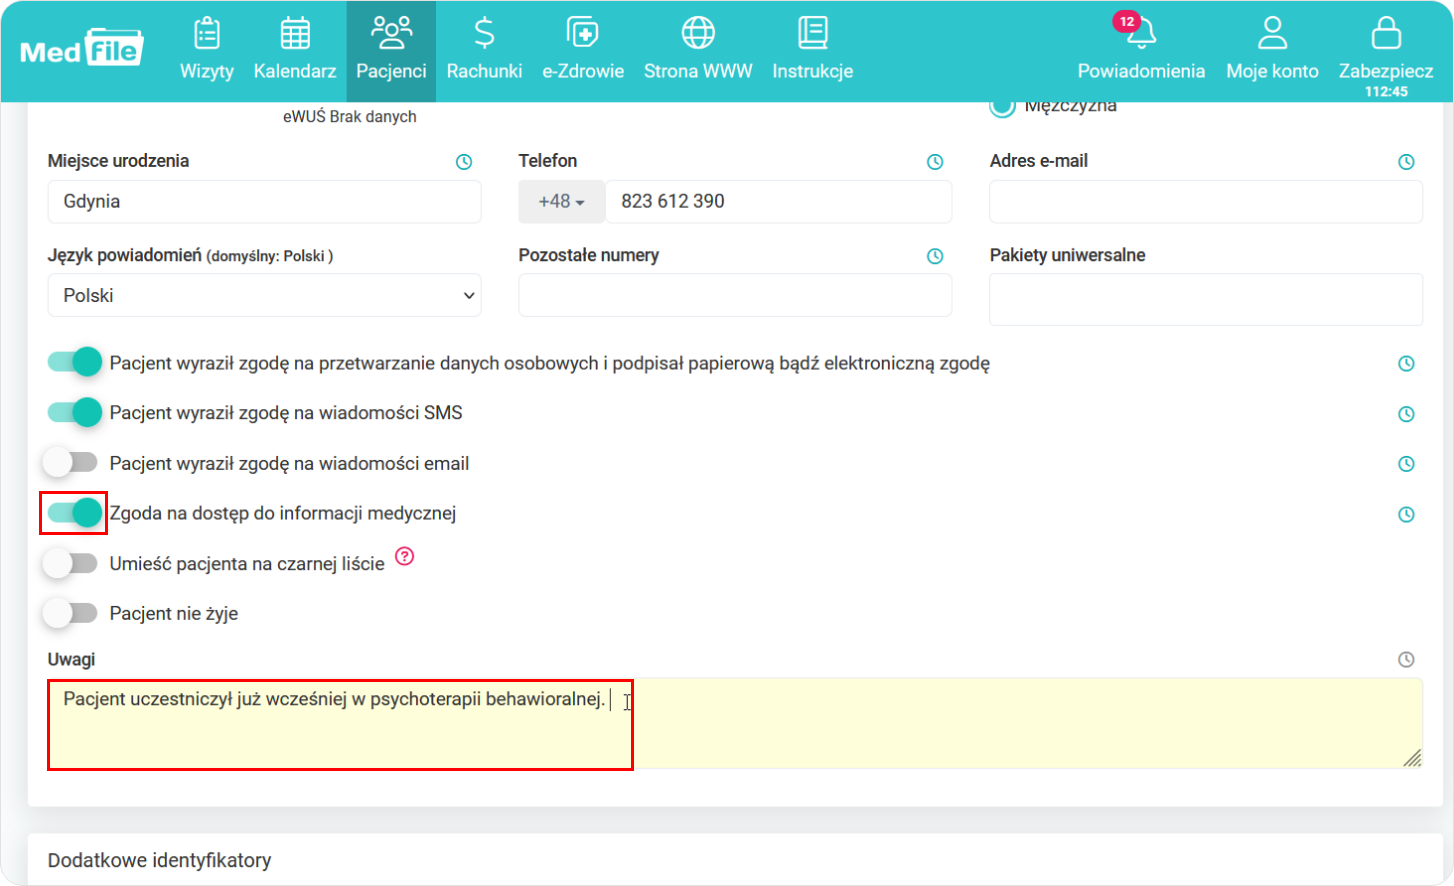Toggle SMS messages consent switch
This screenshot has width=1454, height=886.
point(74,412)
